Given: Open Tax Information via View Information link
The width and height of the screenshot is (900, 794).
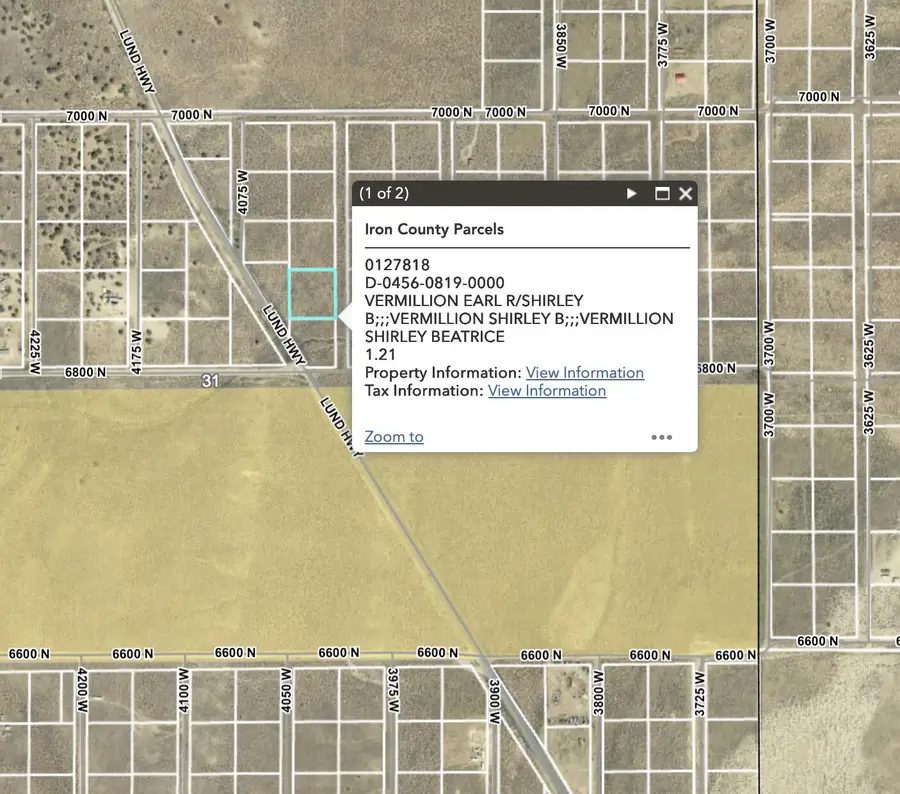Looking at the screenshot, I should (546, 391).
